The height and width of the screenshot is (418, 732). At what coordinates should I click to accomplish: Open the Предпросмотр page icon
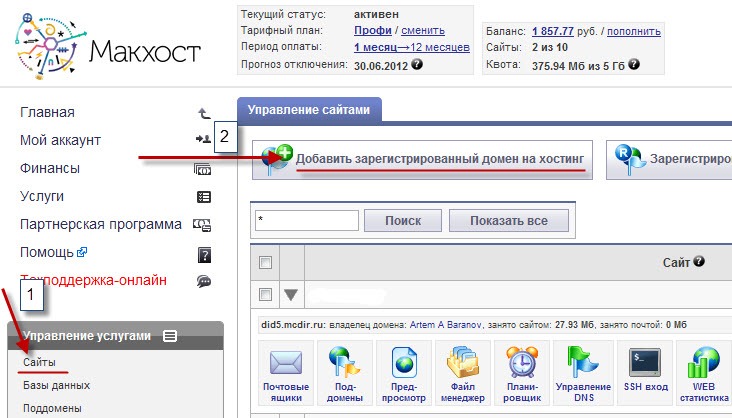pos(404,362)
